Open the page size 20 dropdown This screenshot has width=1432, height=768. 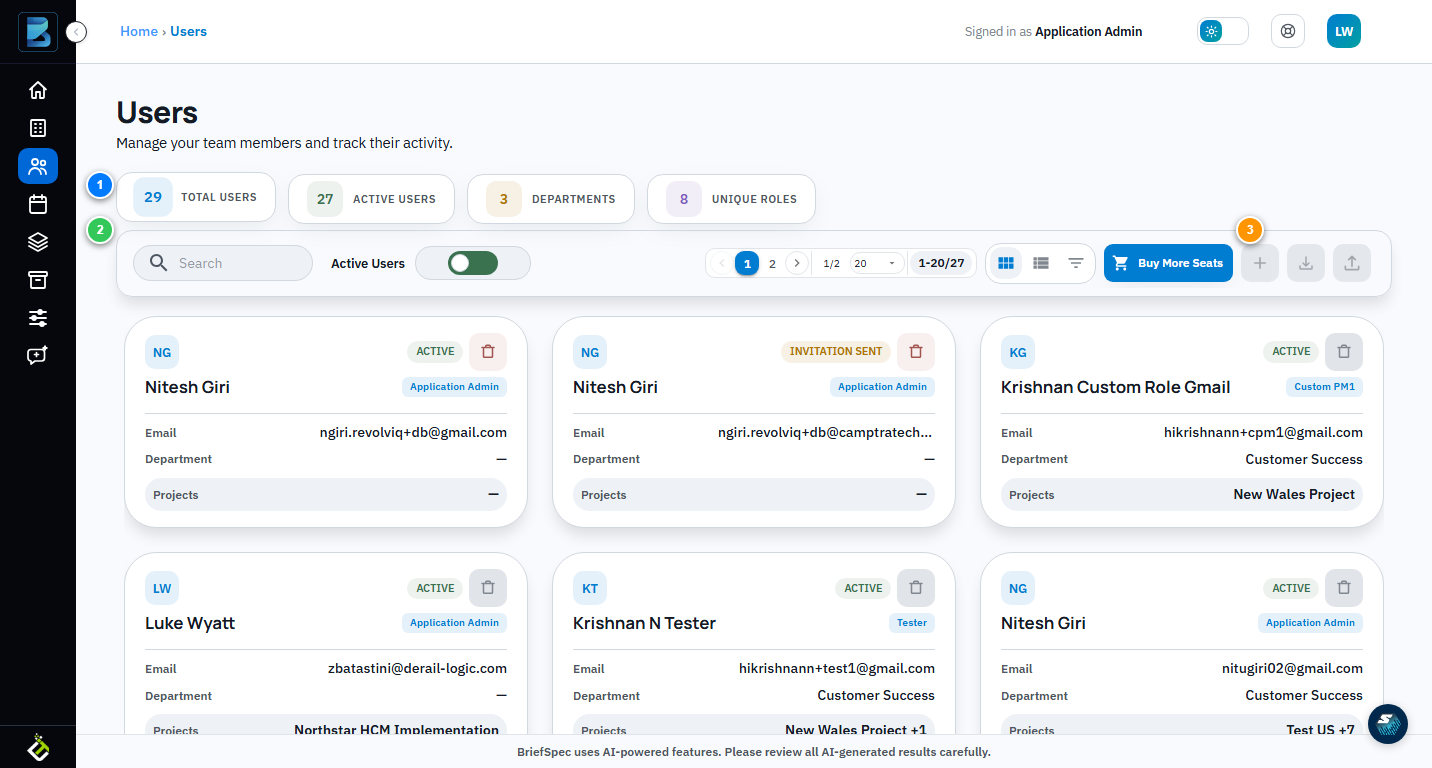pos(877,263)
